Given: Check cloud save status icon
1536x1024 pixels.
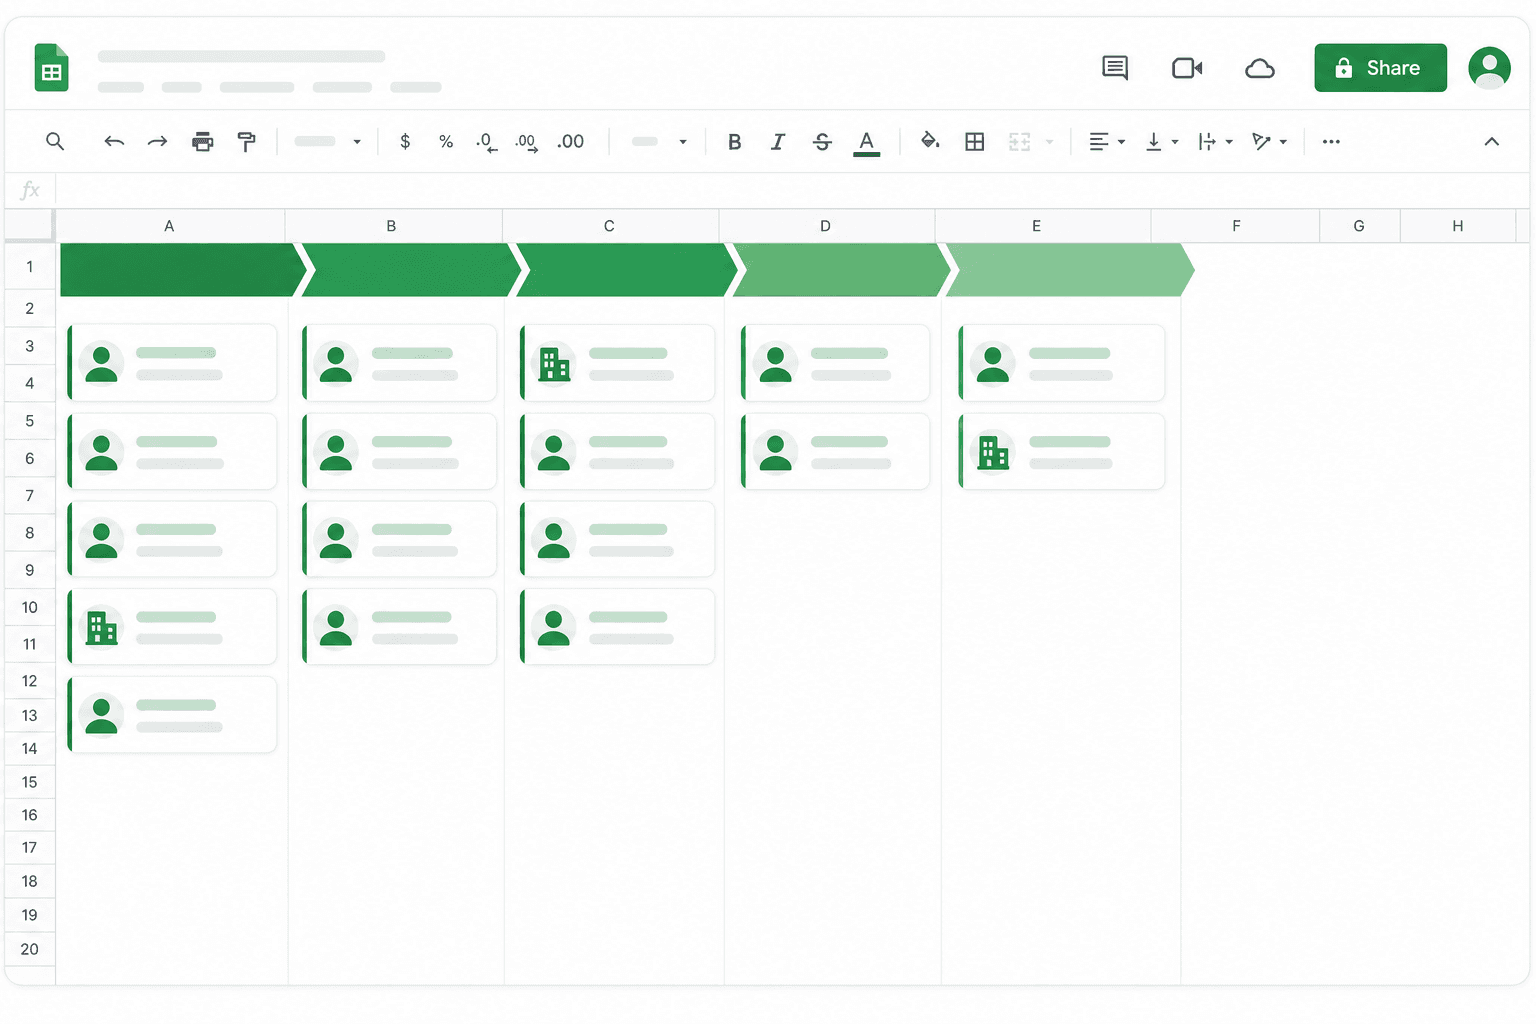Looking at the screenshot, I should coord(1260,68).
